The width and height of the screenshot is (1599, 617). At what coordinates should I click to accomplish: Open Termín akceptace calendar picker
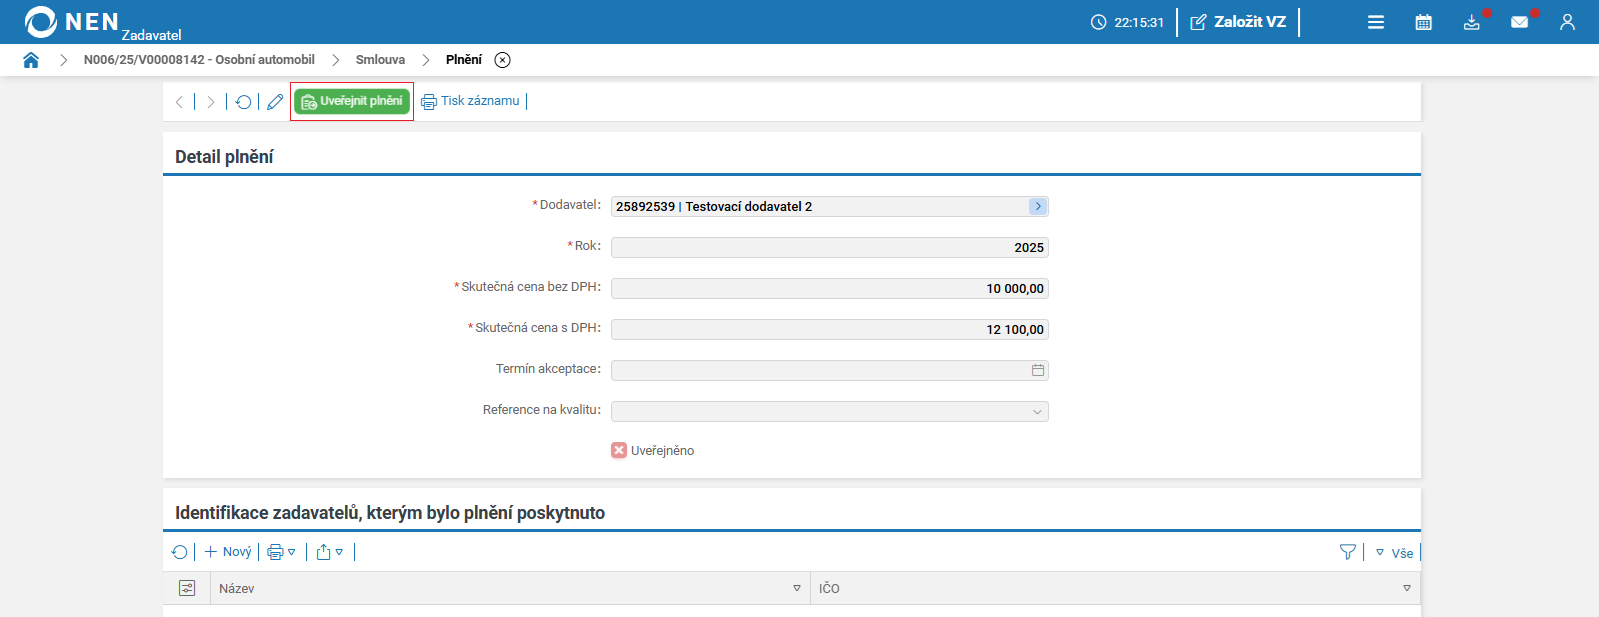coord(1038,370)
